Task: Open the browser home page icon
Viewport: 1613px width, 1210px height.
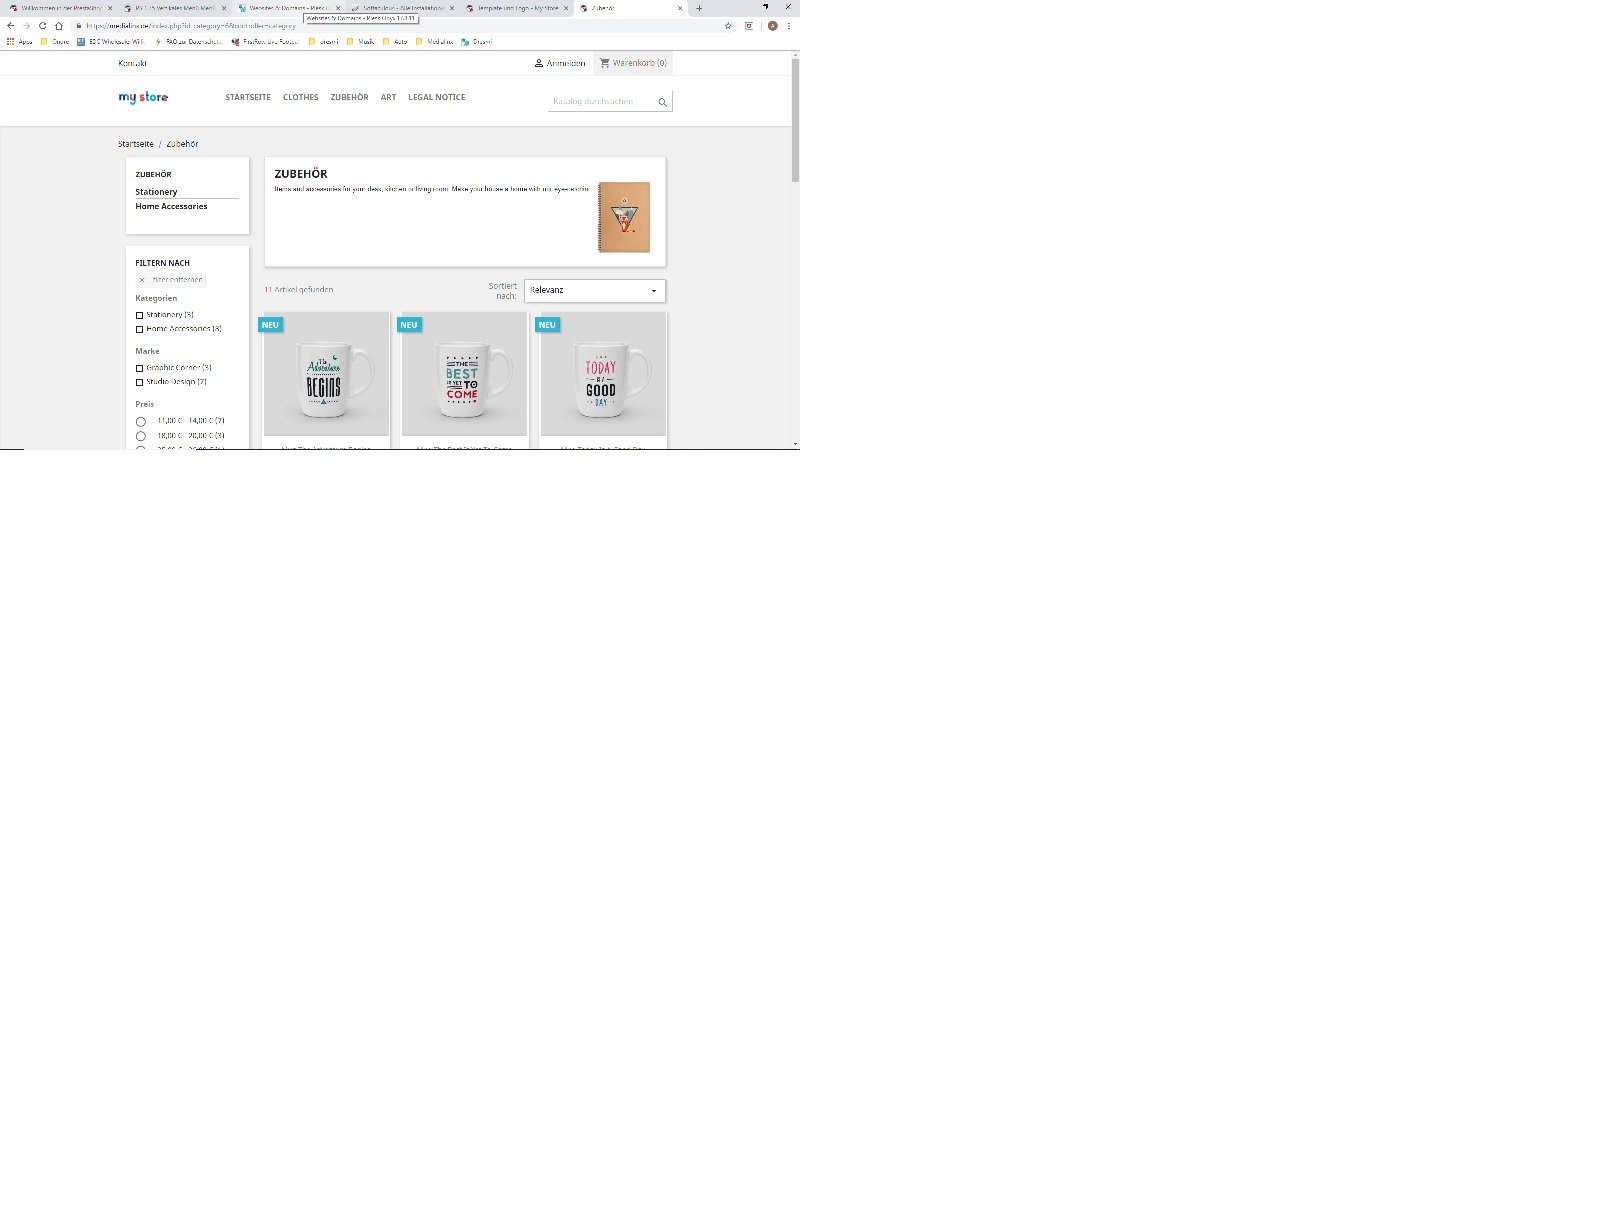Action: click(x=59, y=26)
